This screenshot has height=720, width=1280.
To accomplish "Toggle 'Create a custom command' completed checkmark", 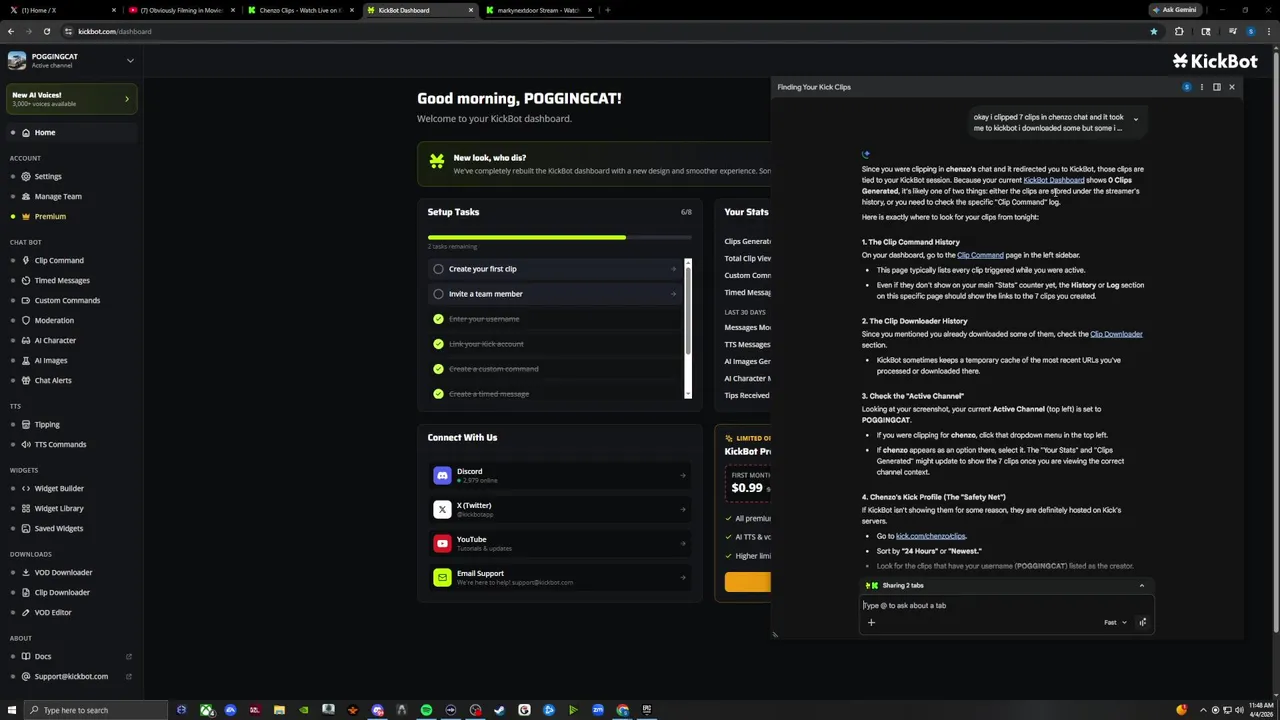I will point(438,369).
